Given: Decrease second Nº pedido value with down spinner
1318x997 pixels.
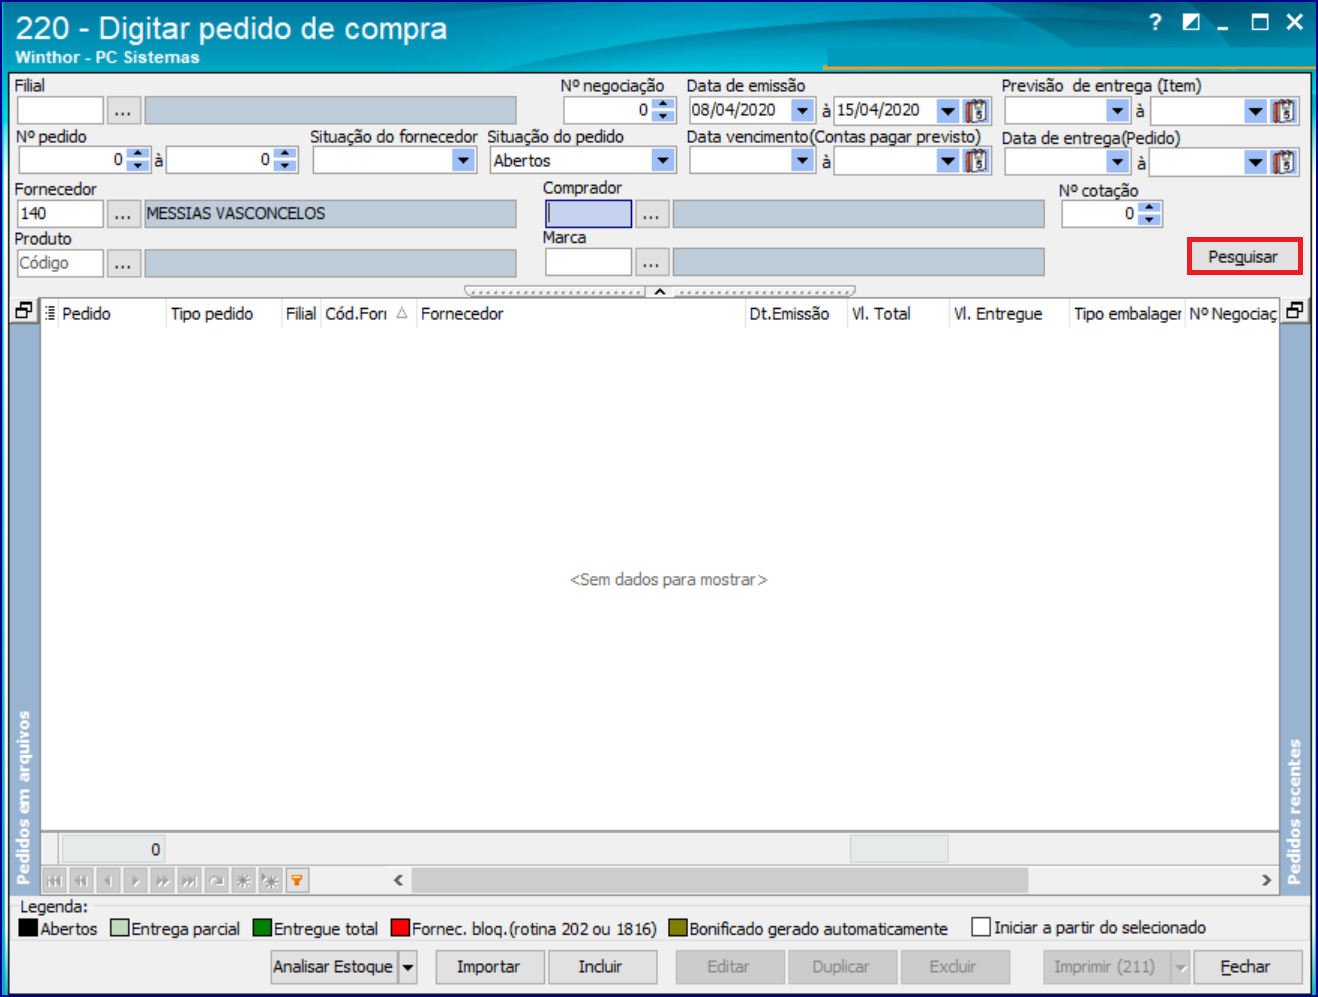Looking at the screenshot, I should click(286, 166).
